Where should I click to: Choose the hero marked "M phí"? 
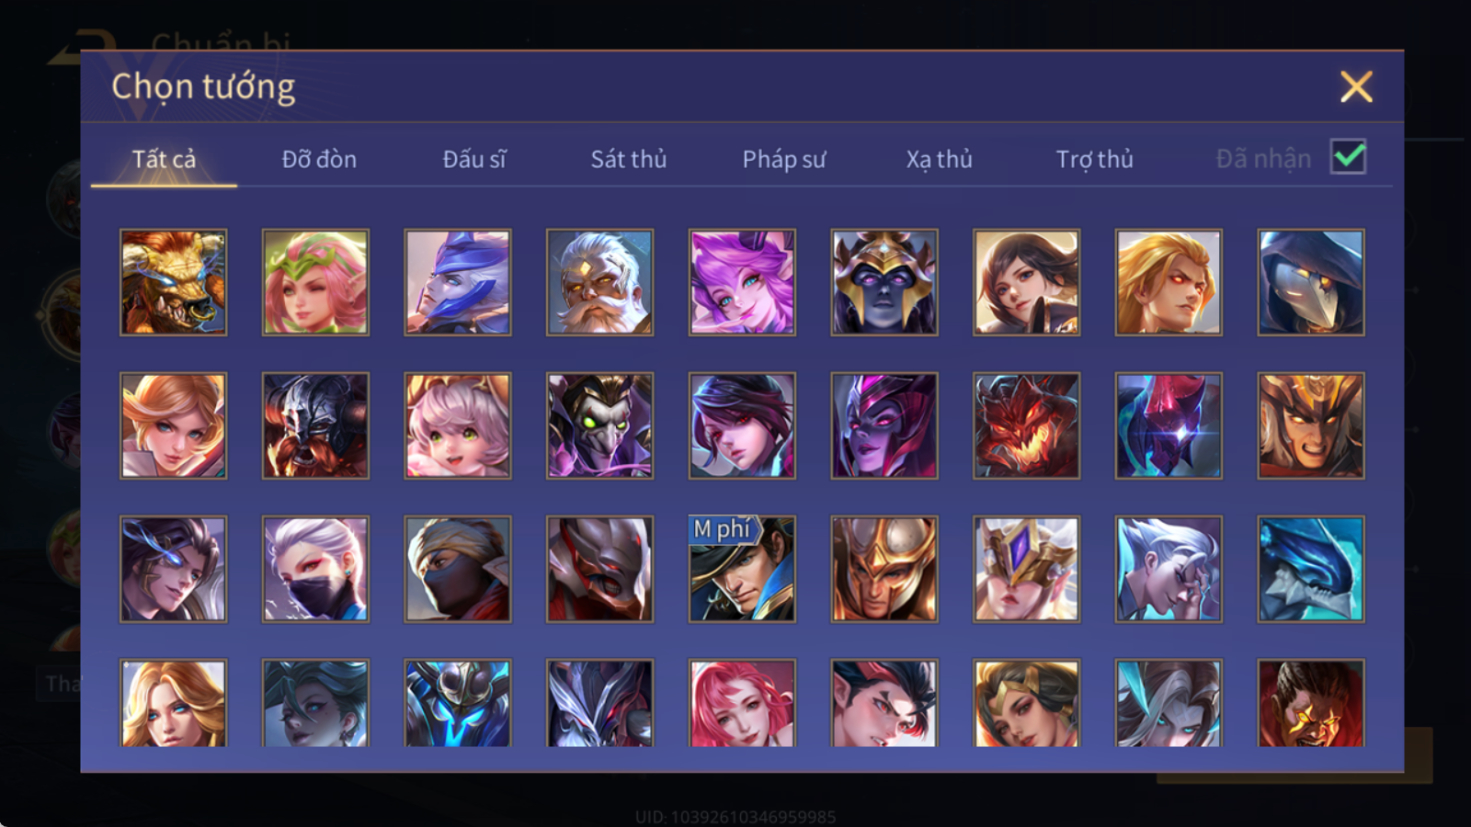pyautogui.click(x=742, y=569)
